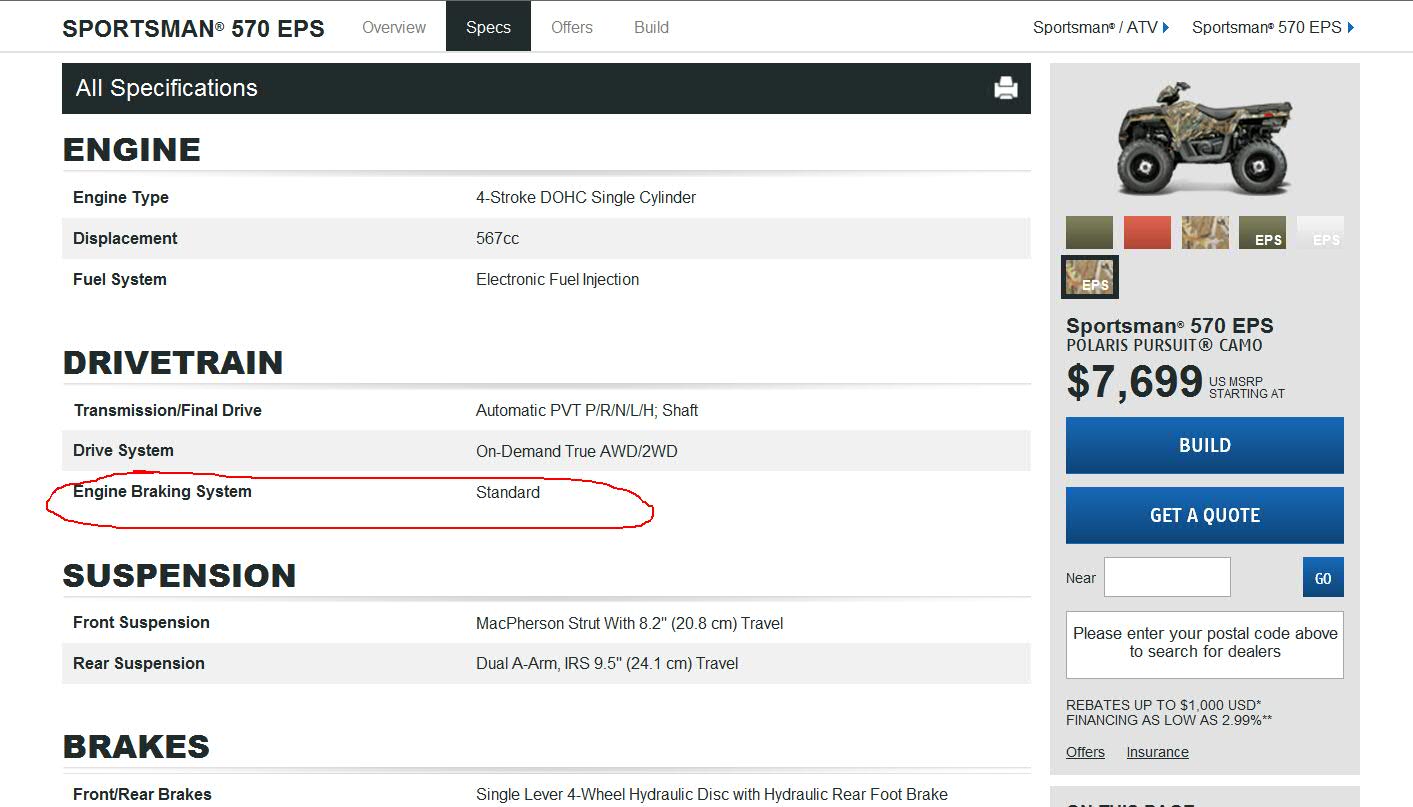This screenshot has height=807, width=1413.
Task: Open the Sportsman / ATV breadcrumb dropdown
Action: [x=1101, y=27]
